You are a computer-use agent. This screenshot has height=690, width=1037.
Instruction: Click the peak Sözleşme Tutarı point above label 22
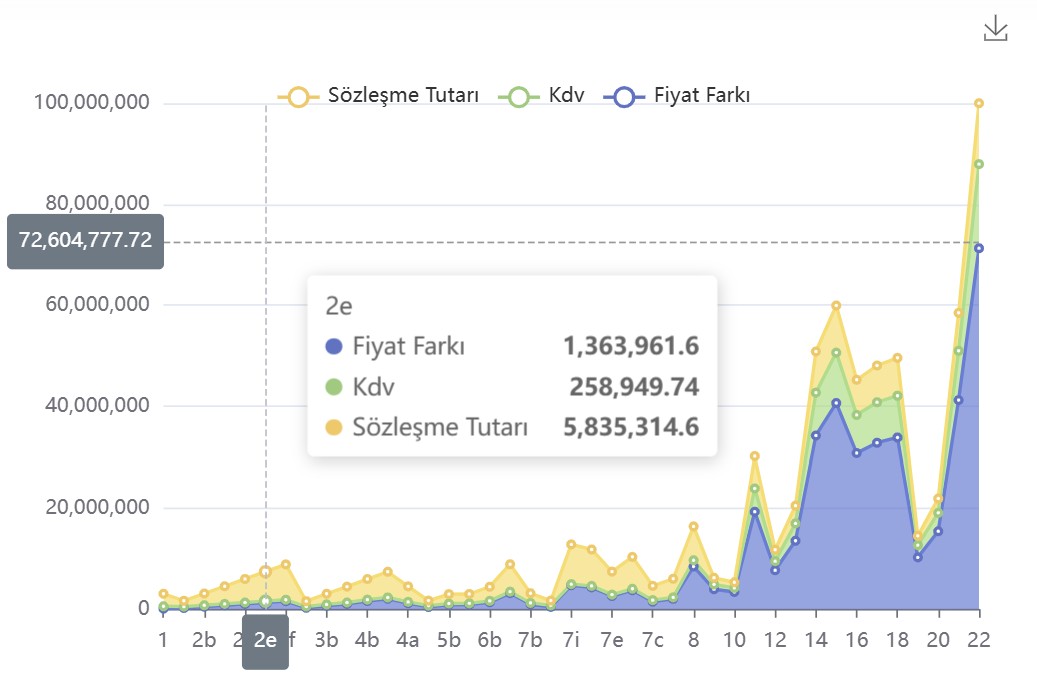[x=980, y=101]
